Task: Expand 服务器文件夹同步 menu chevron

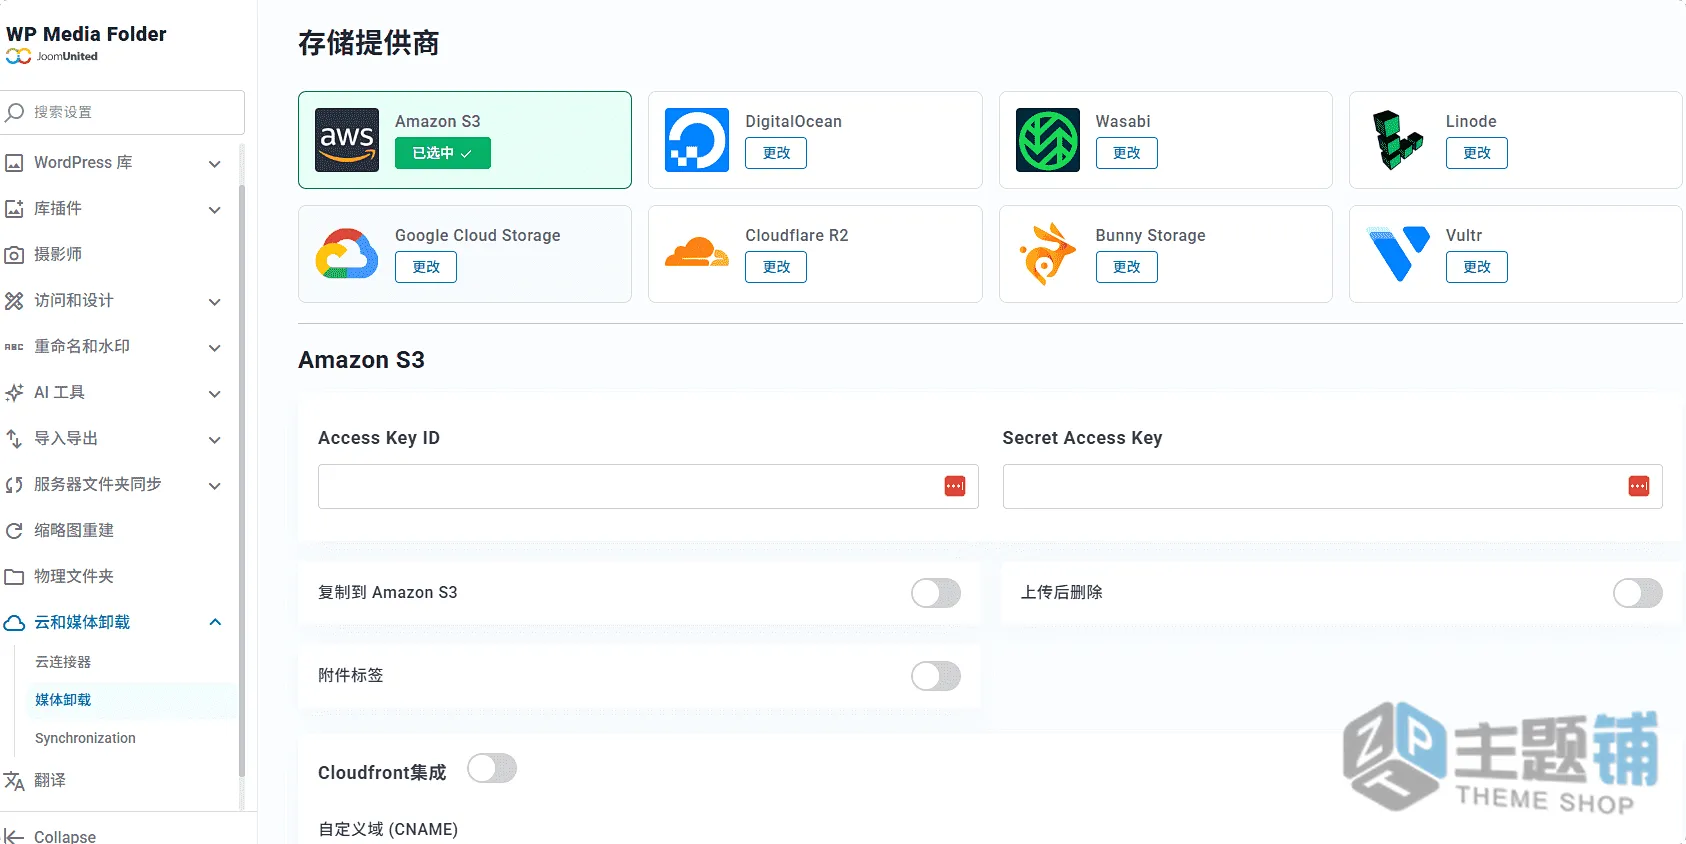Action: coord(215,485)
